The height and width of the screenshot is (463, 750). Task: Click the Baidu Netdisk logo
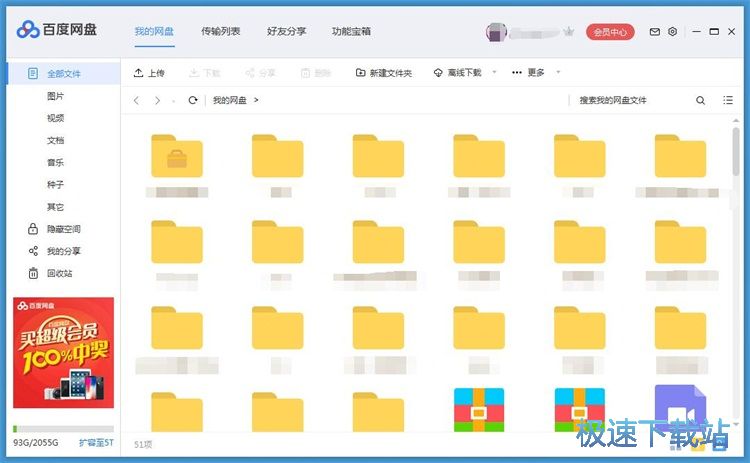click(56, 30)
